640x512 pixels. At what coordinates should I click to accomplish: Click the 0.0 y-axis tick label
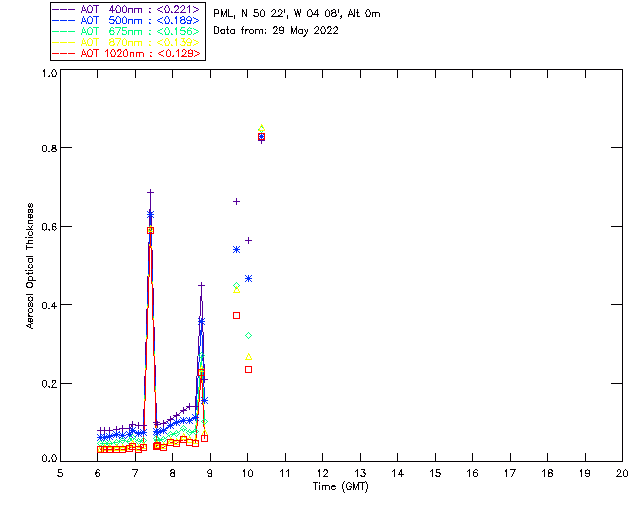pyautogui.click(x=49, y=459)
